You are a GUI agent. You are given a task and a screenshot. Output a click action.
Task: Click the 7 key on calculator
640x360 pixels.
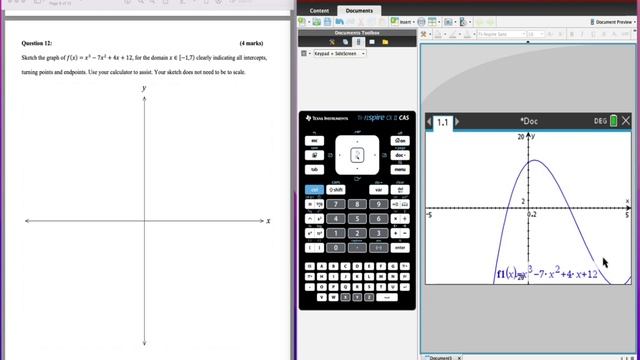336,204
